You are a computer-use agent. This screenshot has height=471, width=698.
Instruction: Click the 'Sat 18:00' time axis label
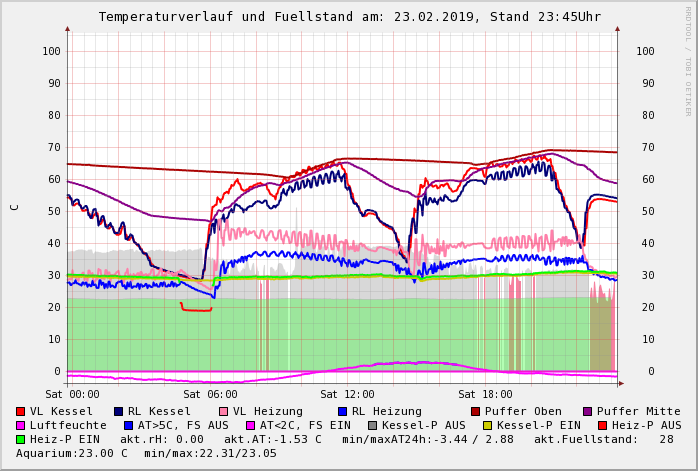[x=486, y=395]
